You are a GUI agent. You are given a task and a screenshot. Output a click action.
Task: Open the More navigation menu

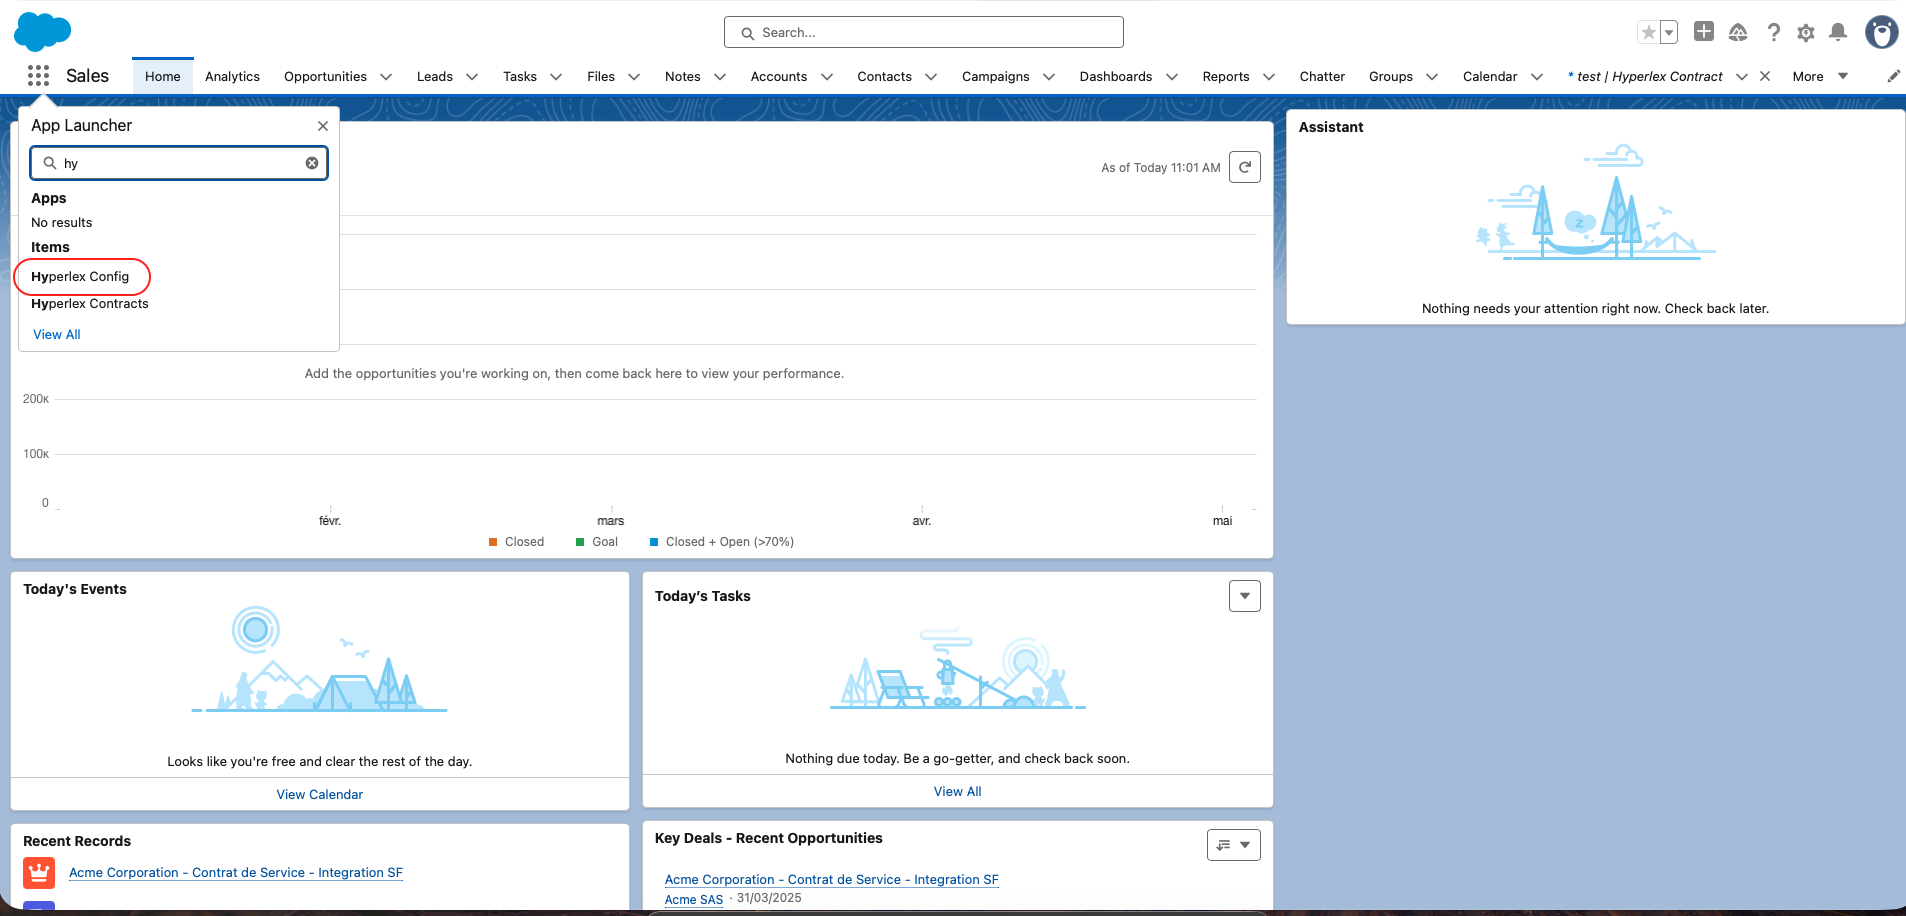1820,76
